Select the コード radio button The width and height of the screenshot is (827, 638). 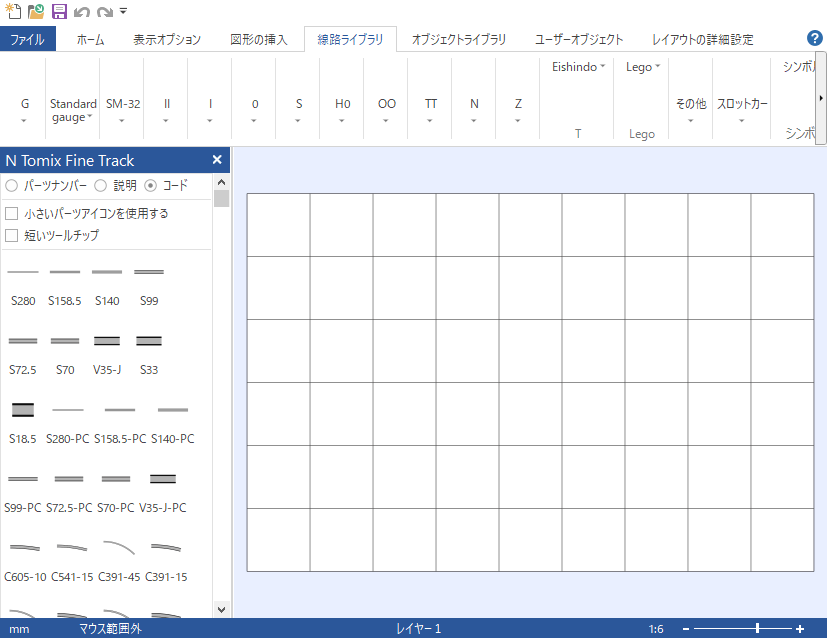click(x=150, y=186)
